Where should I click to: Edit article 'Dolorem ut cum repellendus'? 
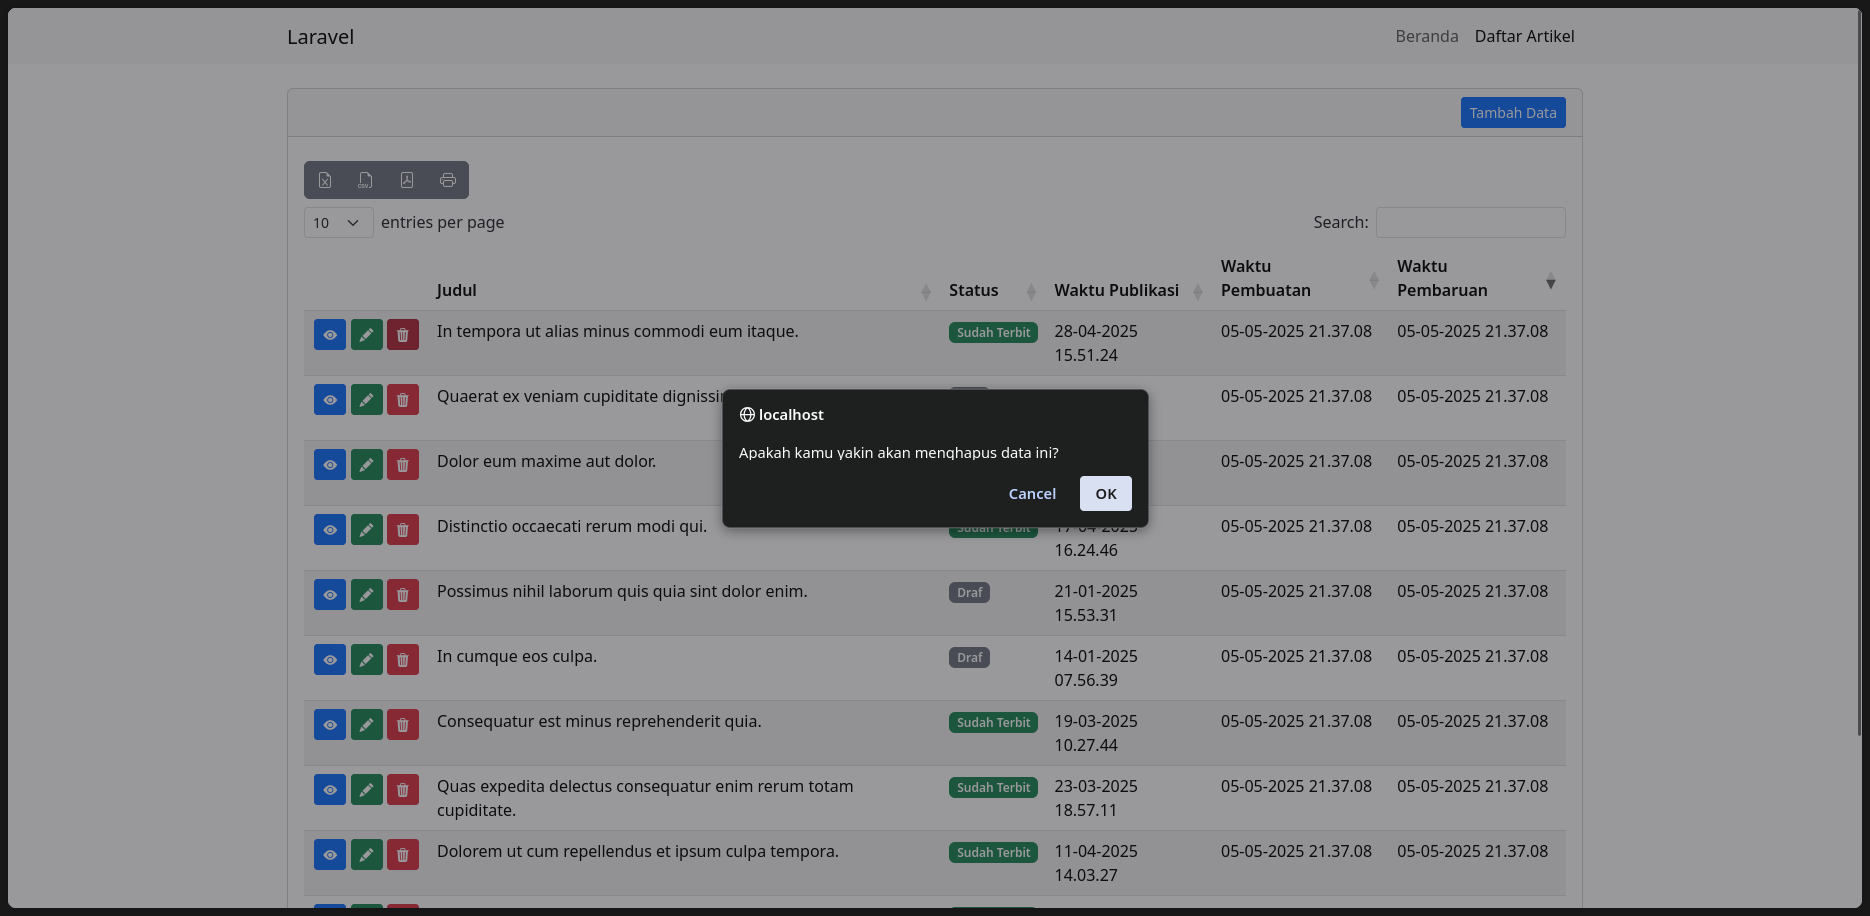coord(367,855)
